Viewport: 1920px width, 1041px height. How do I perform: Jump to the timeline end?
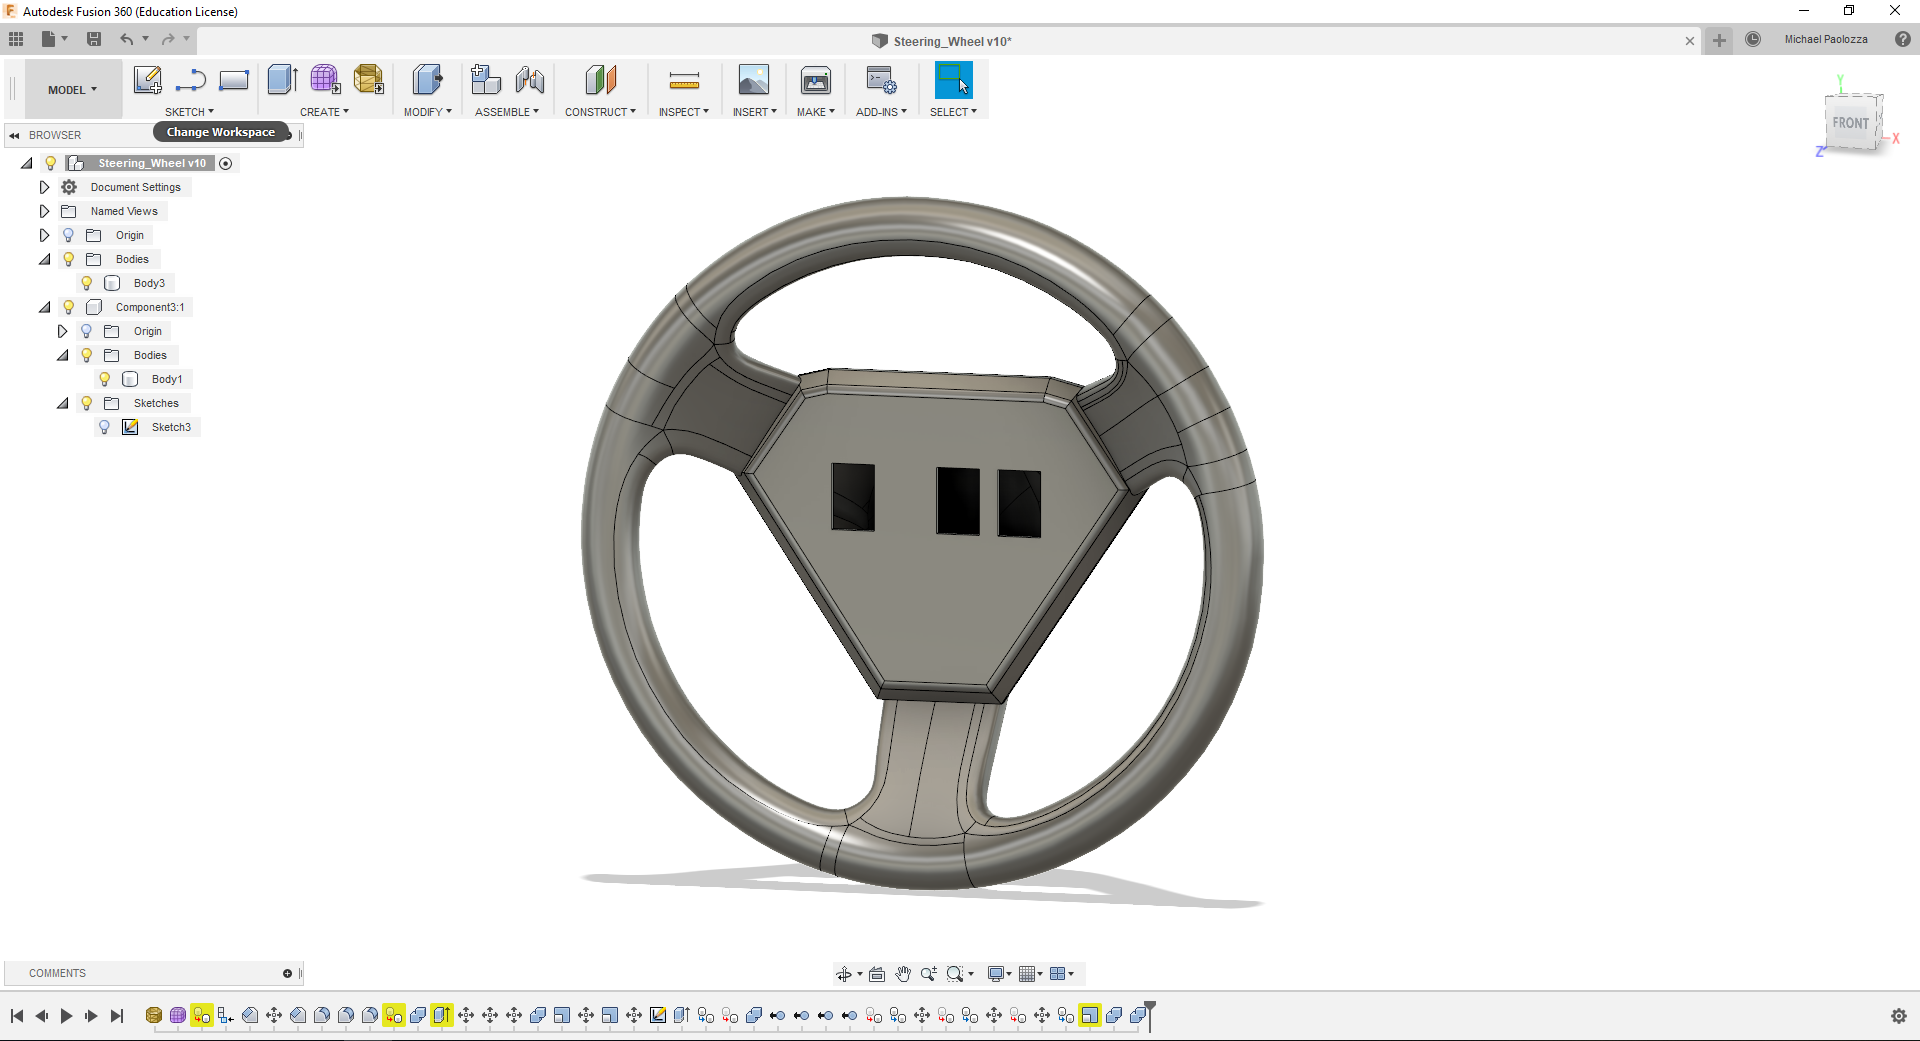point(117,1016)
